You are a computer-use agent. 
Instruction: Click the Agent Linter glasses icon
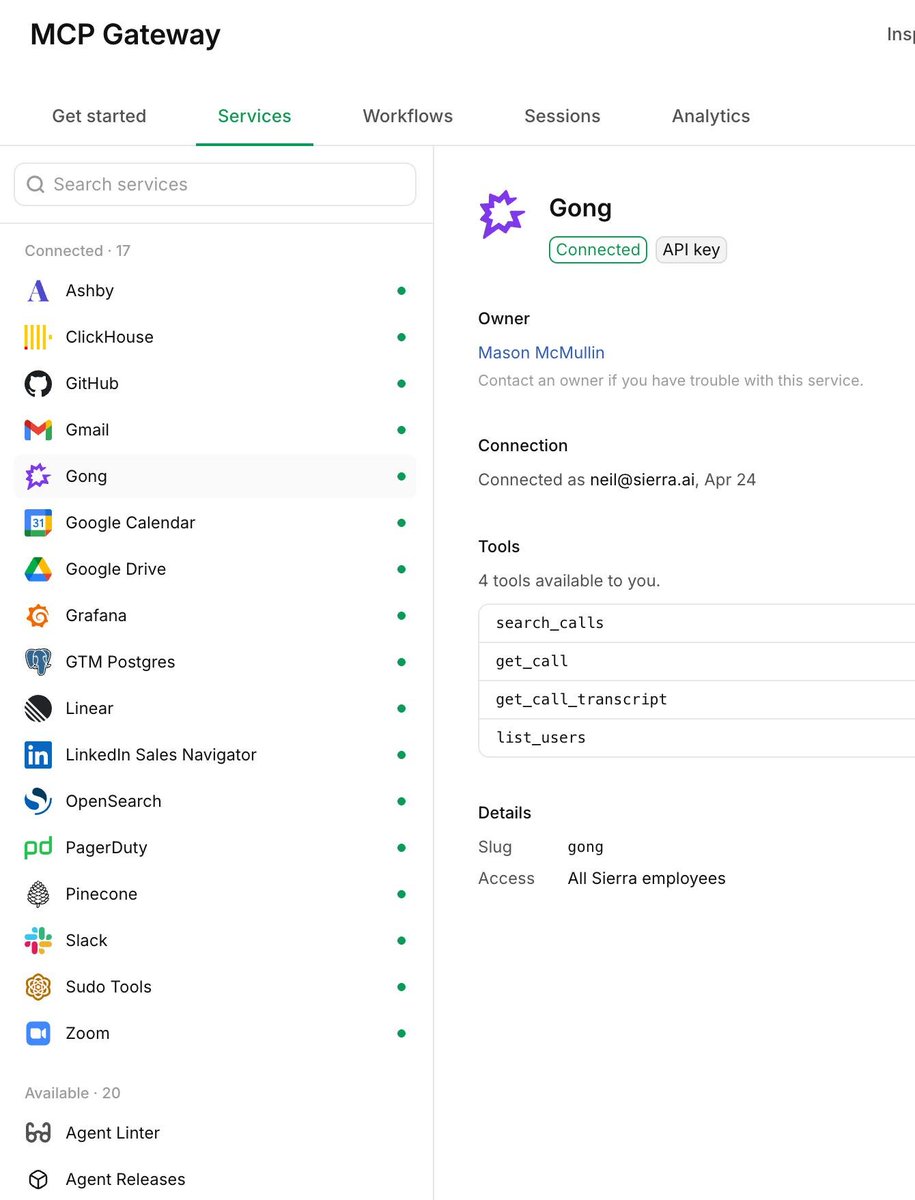click(38, 1133)
